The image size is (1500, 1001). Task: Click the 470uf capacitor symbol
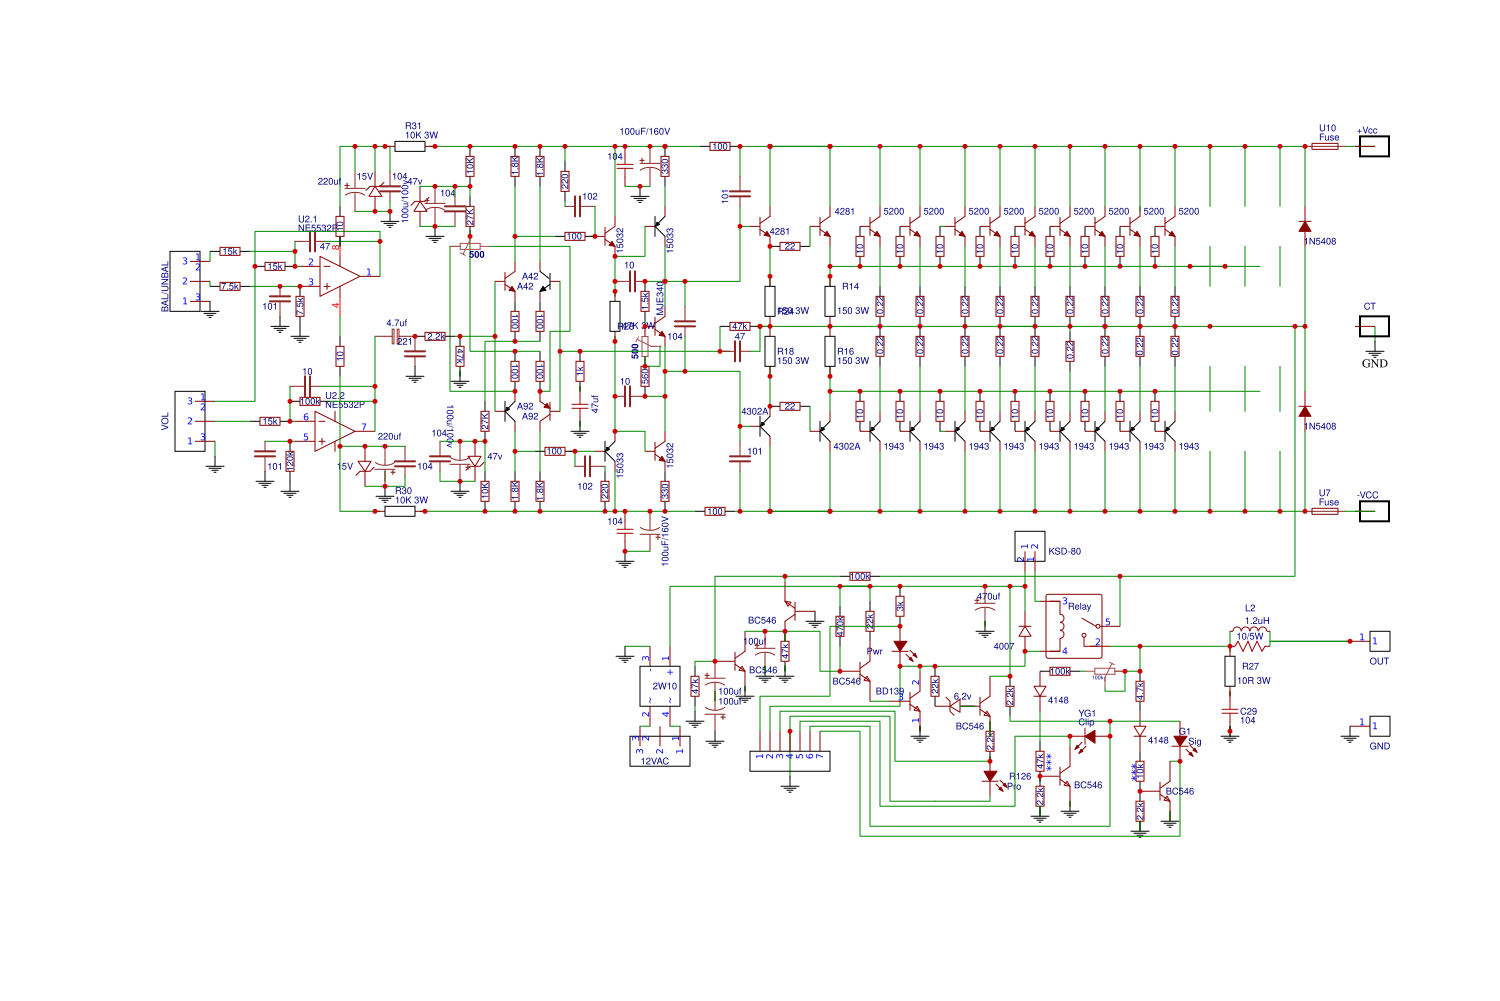point(985,606)
